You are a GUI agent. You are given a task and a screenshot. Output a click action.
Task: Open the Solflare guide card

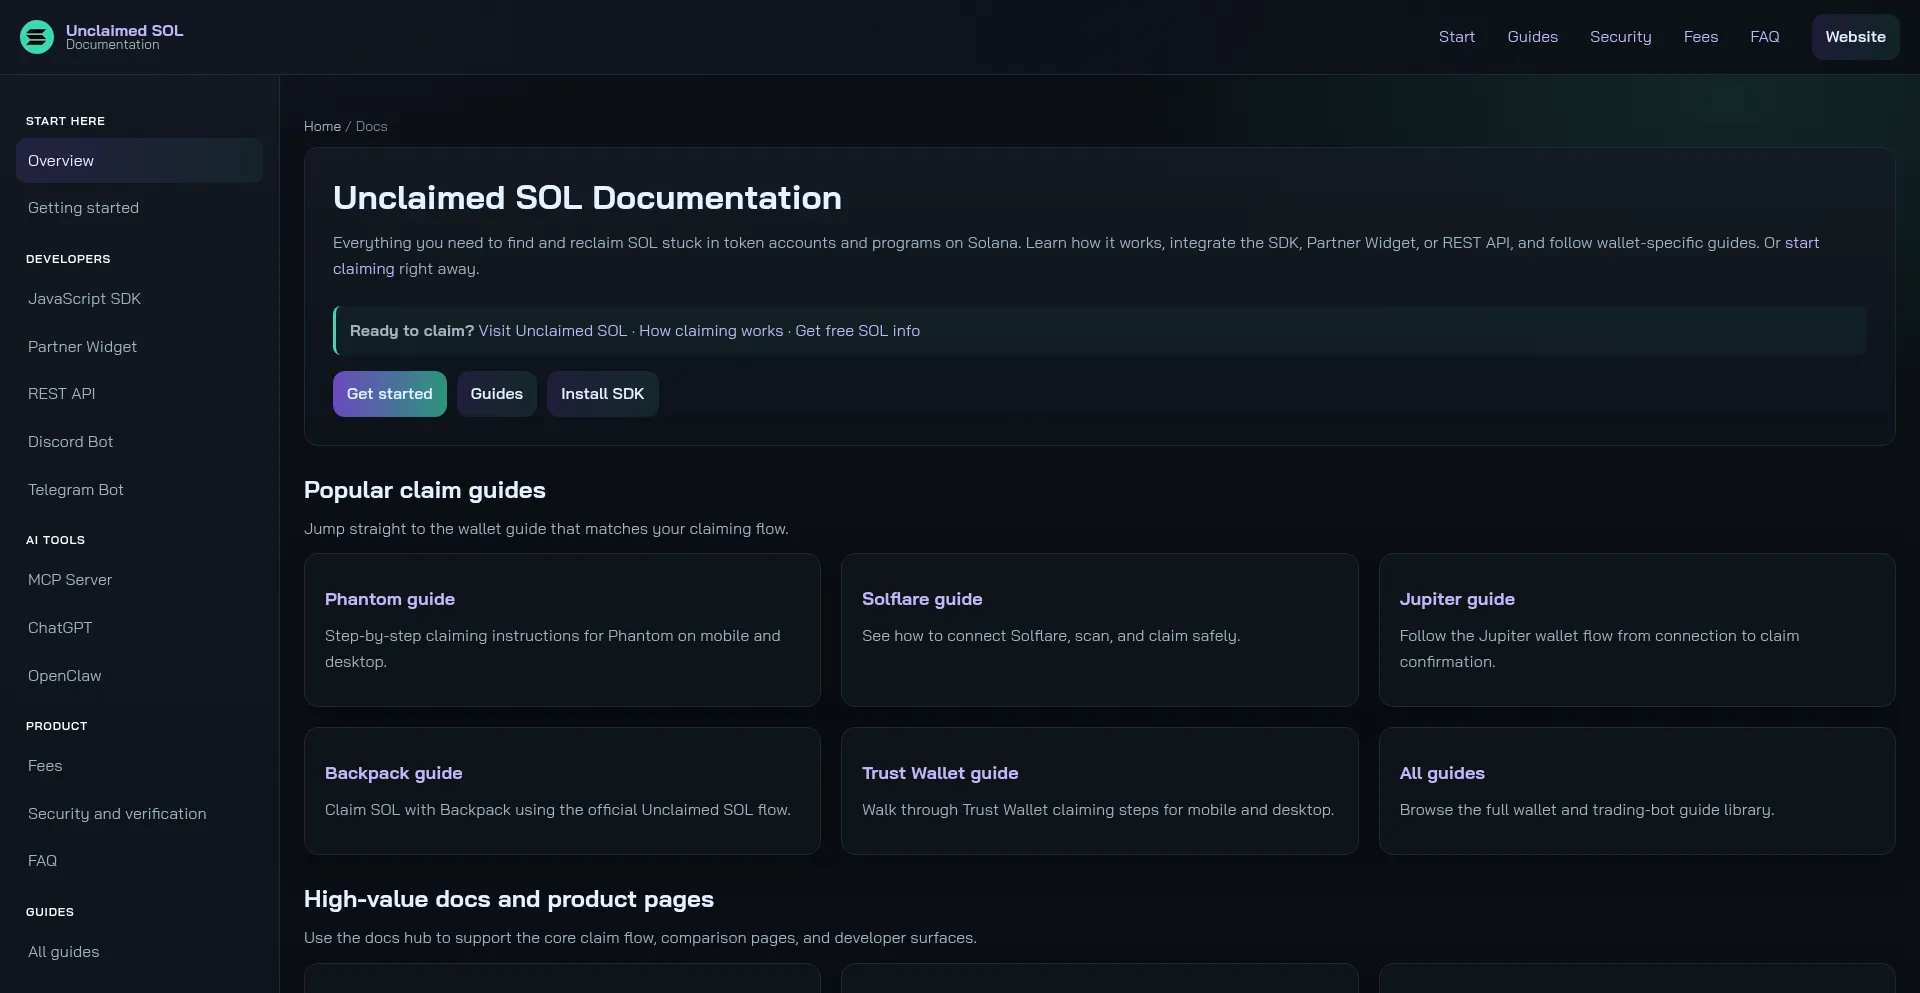click(1099, 630)
